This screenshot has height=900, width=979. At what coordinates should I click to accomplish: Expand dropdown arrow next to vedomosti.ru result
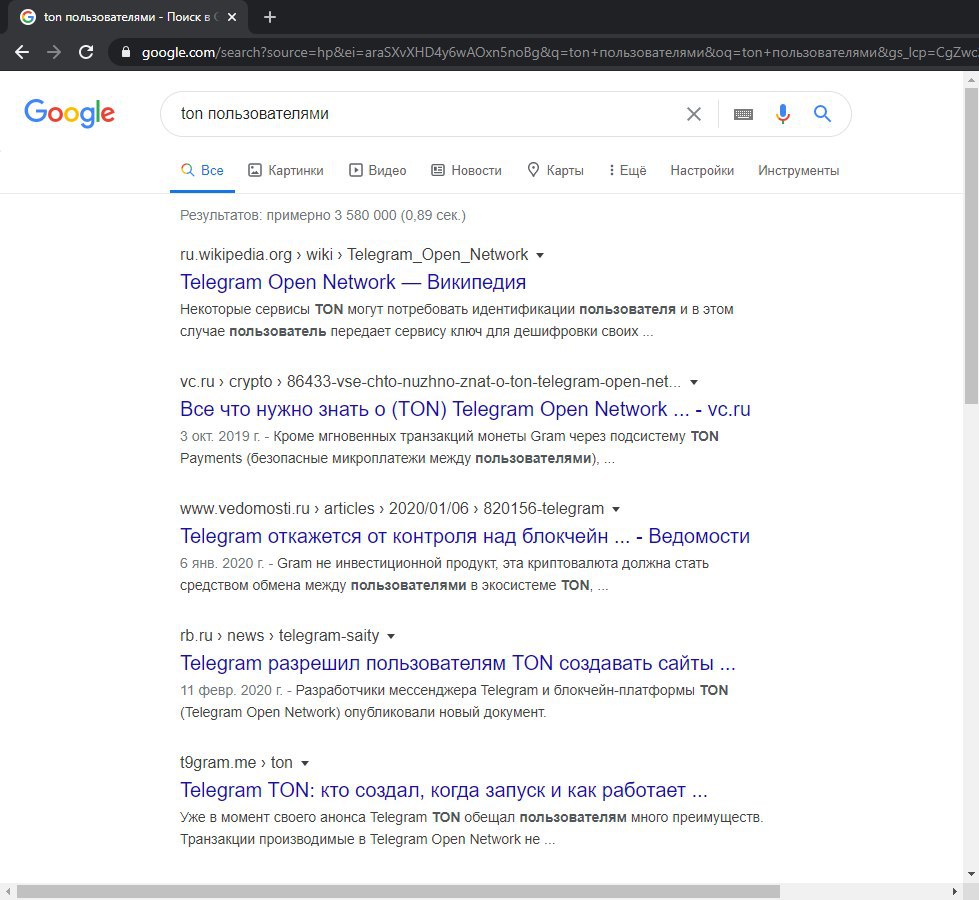[x=616, y=510]
